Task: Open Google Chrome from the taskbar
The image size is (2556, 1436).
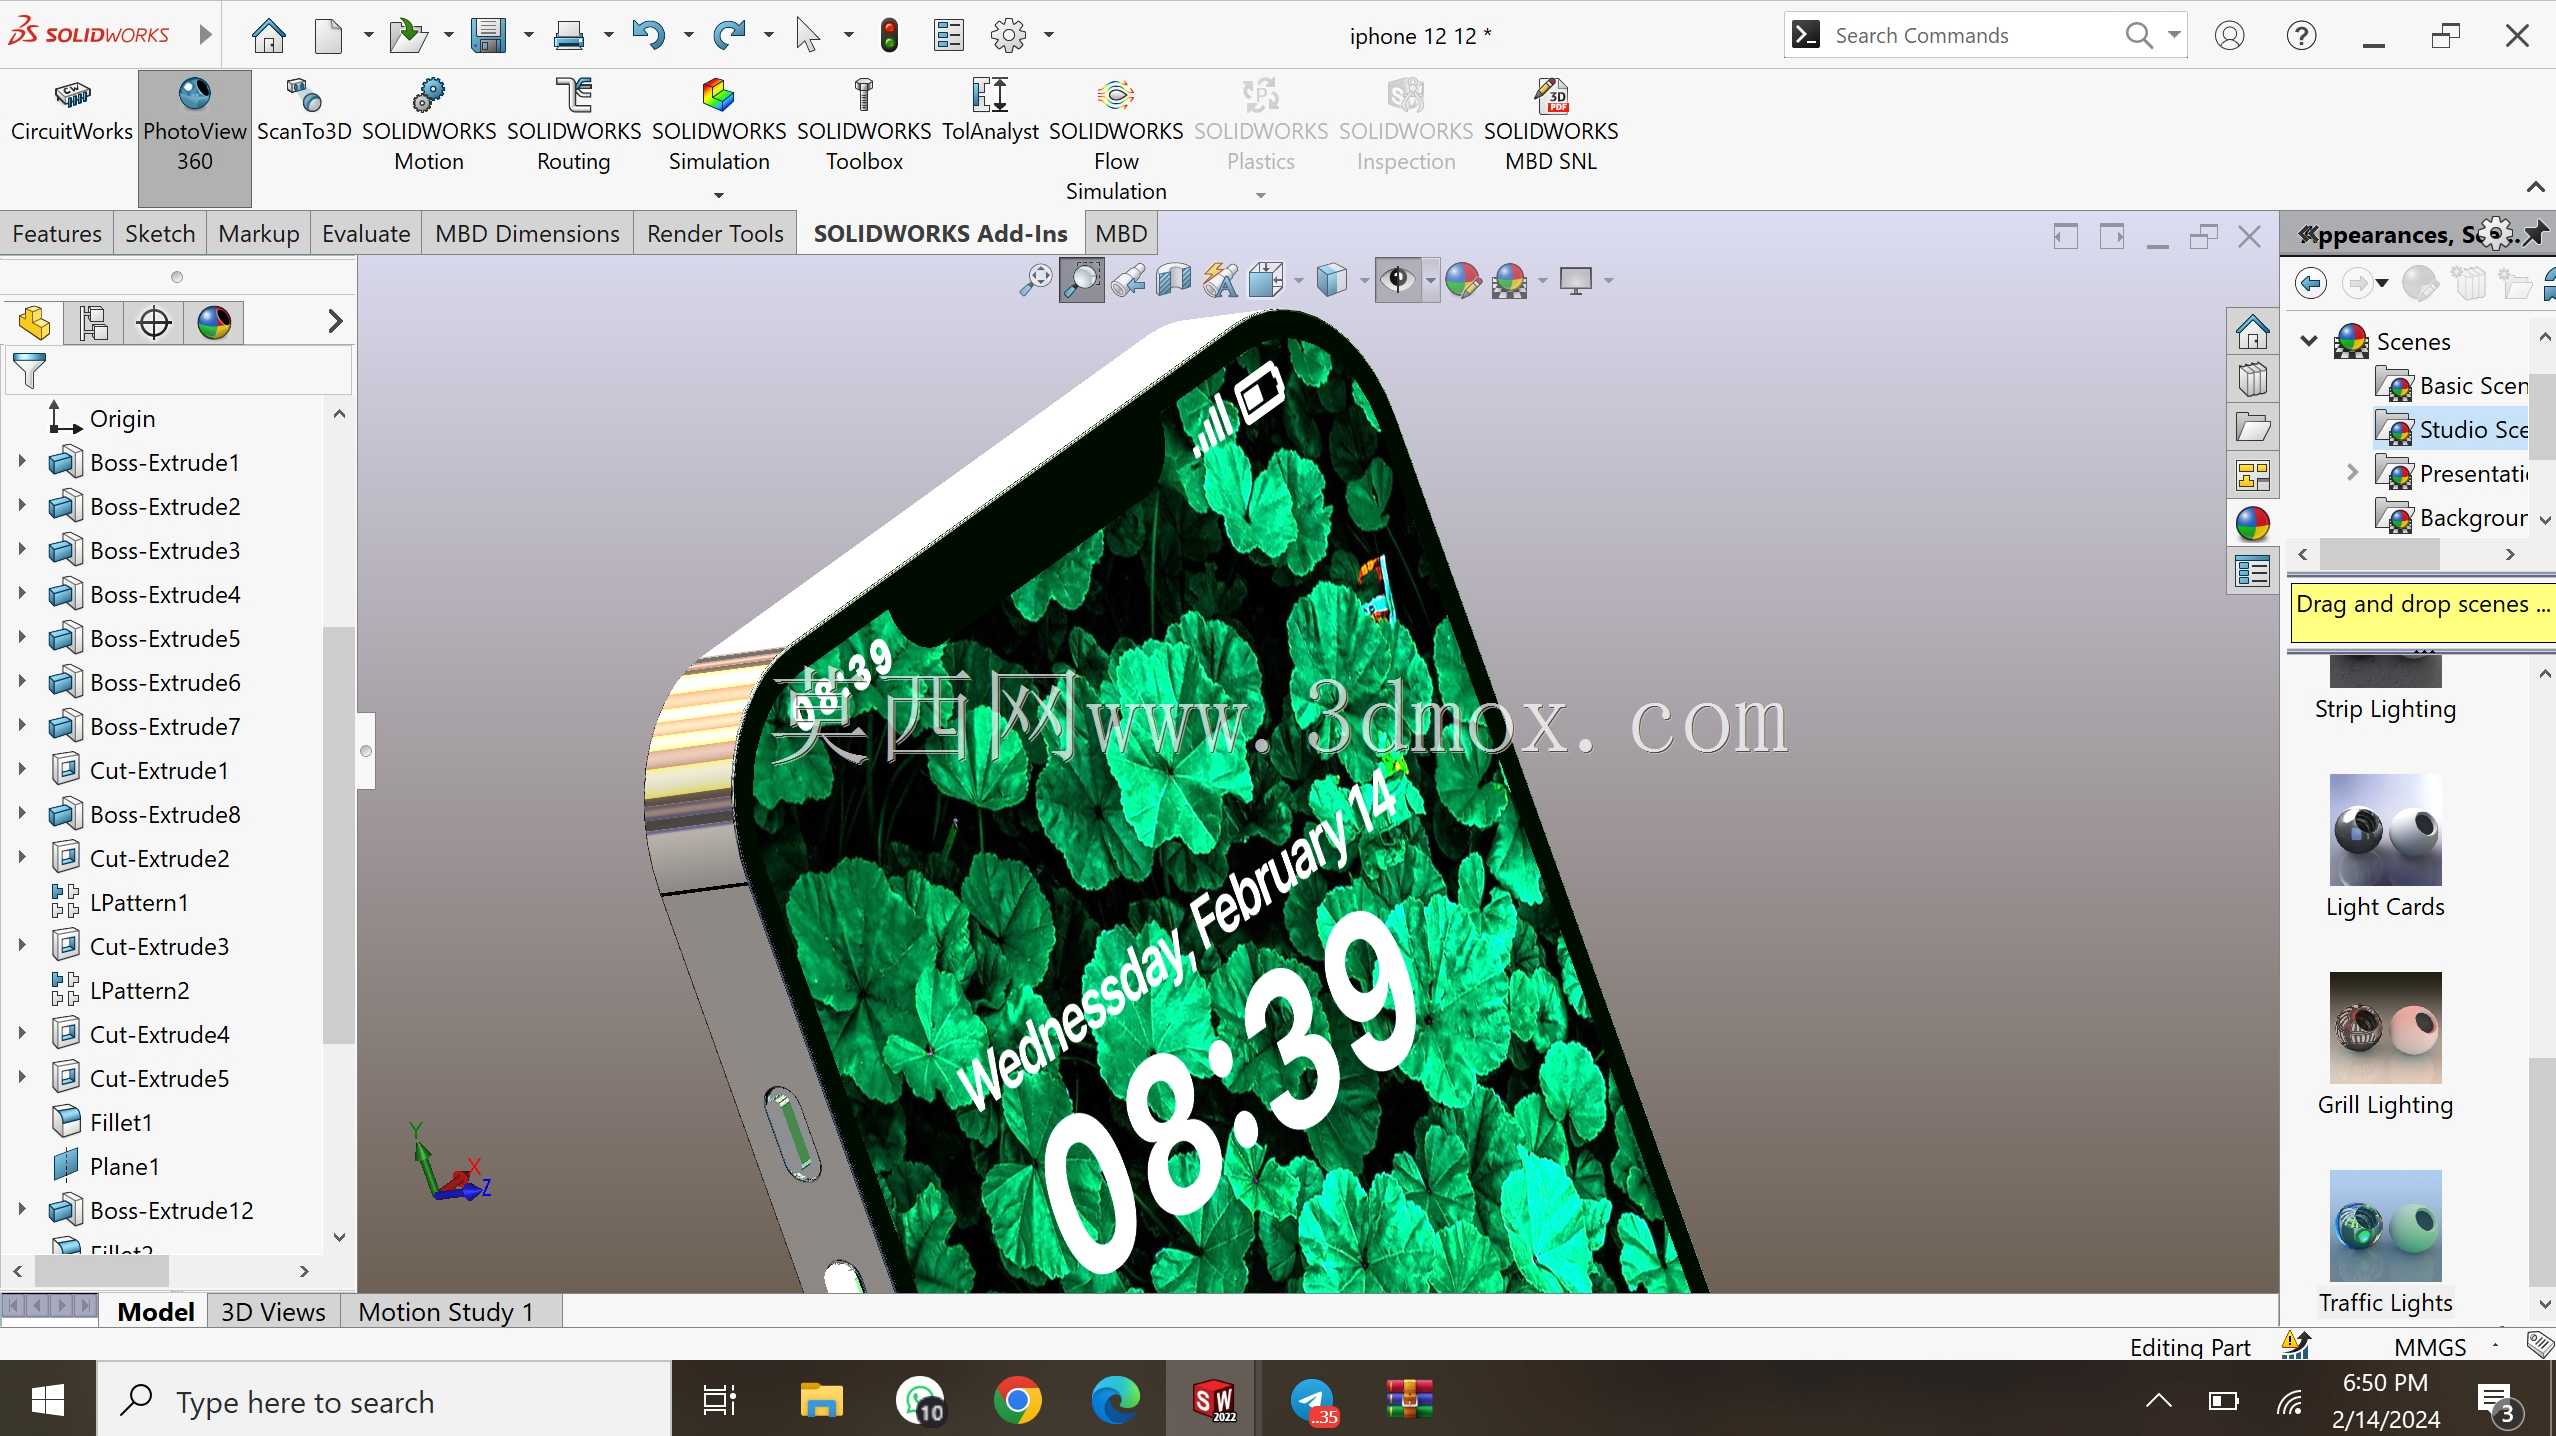Action: (x=1017, y=1400)
